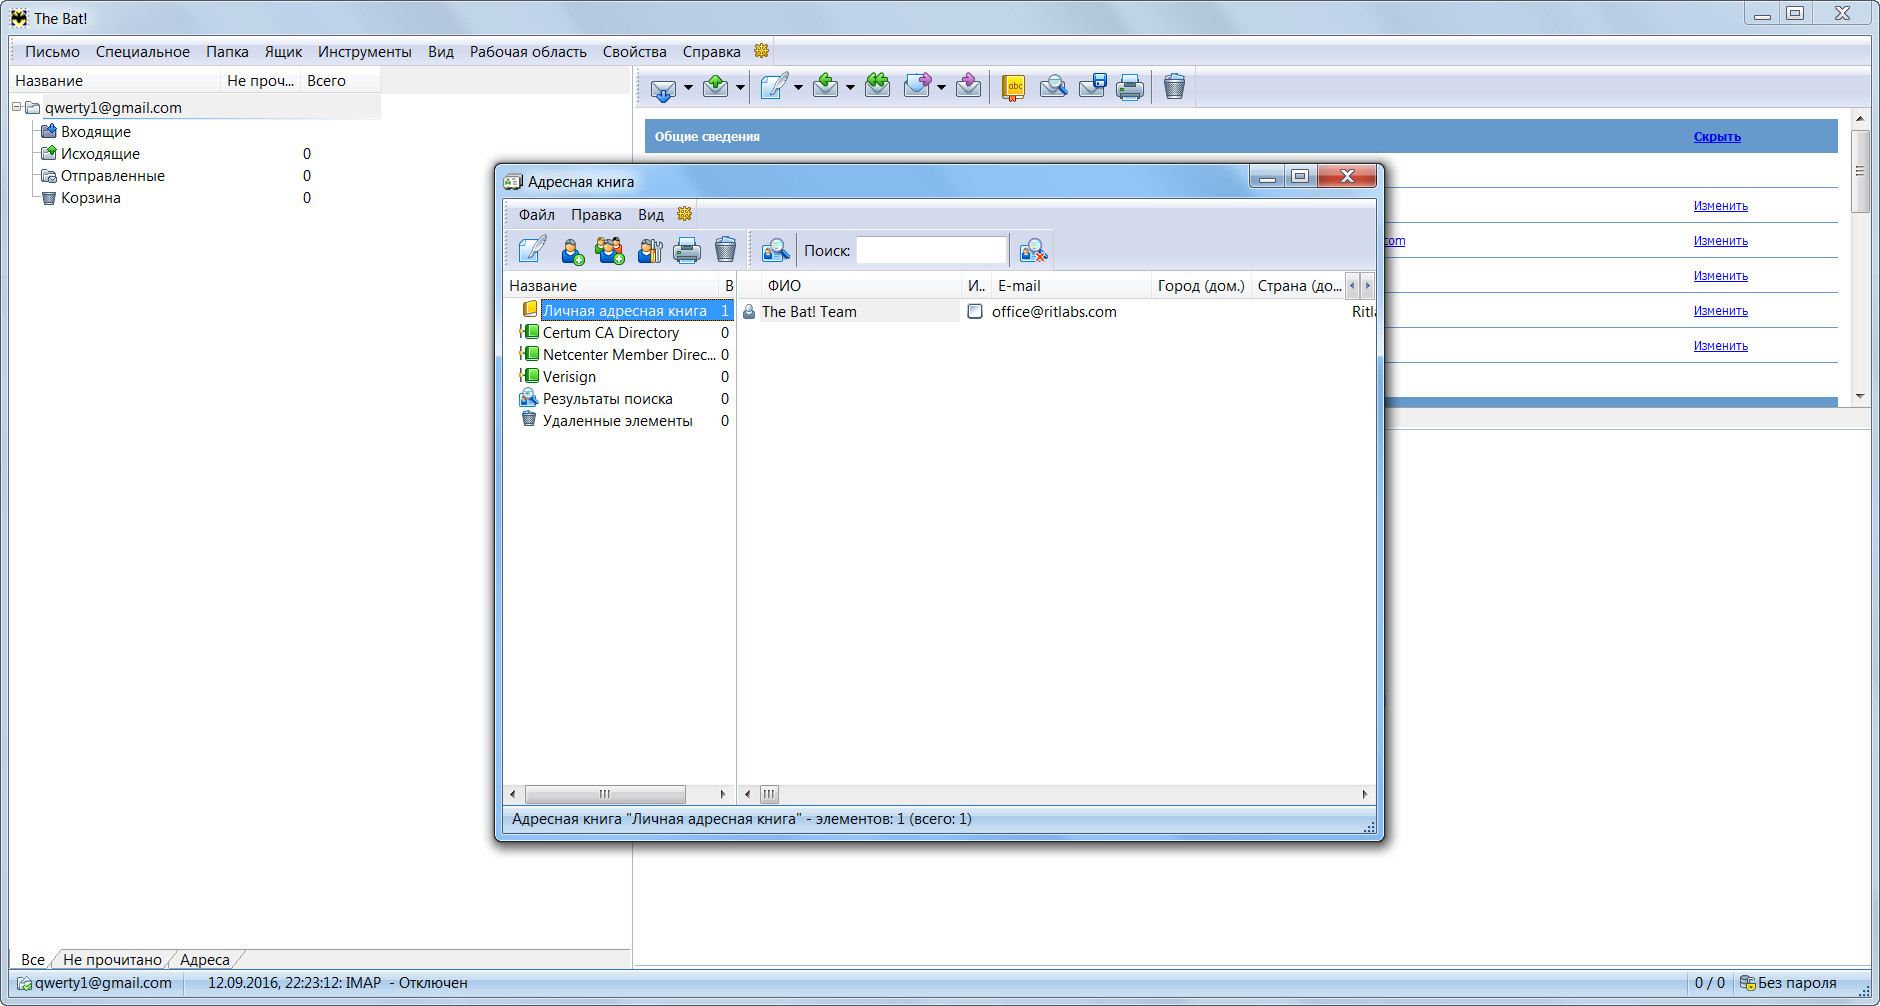Search contacts with the magnifier card icon
The image size is (1880, 1006).
point(775,250)
